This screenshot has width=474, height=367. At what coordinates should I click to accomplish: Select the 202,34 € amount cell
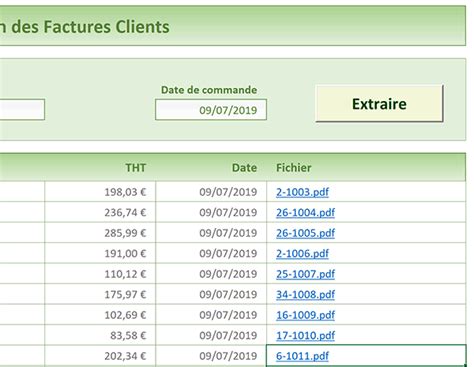100,356
